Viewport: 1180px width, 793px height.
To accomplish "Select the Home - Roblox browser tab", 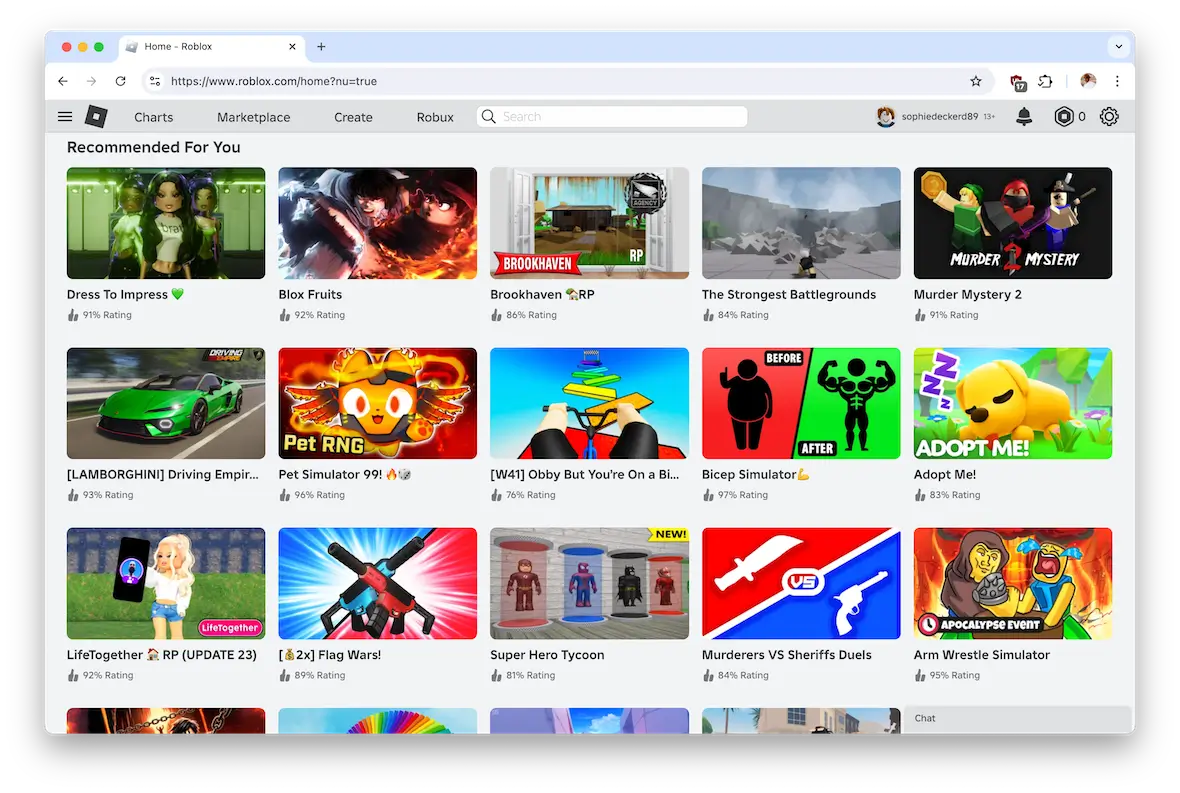I will tap(211, 47).
